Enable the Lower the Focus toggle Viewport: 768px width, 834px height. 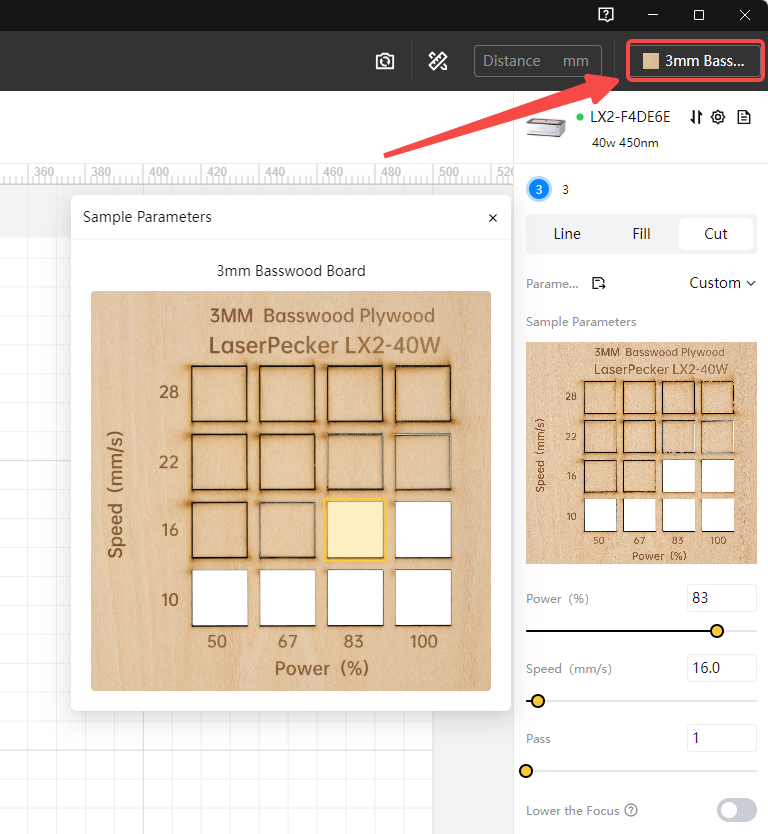pos(736,810)
